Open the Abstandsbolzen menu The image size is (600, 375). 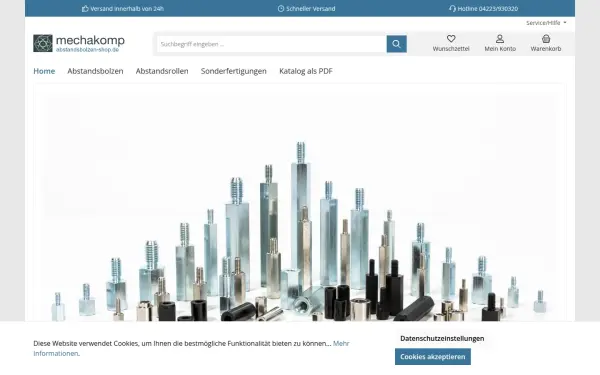point(95,71)
